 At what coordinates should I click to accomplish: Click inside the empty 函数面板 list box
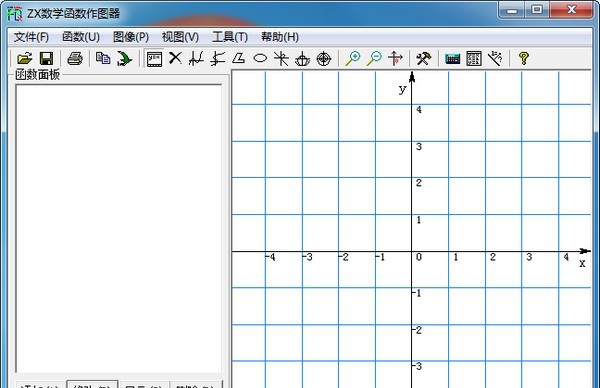pyautogui.click(x=119, y=228)
